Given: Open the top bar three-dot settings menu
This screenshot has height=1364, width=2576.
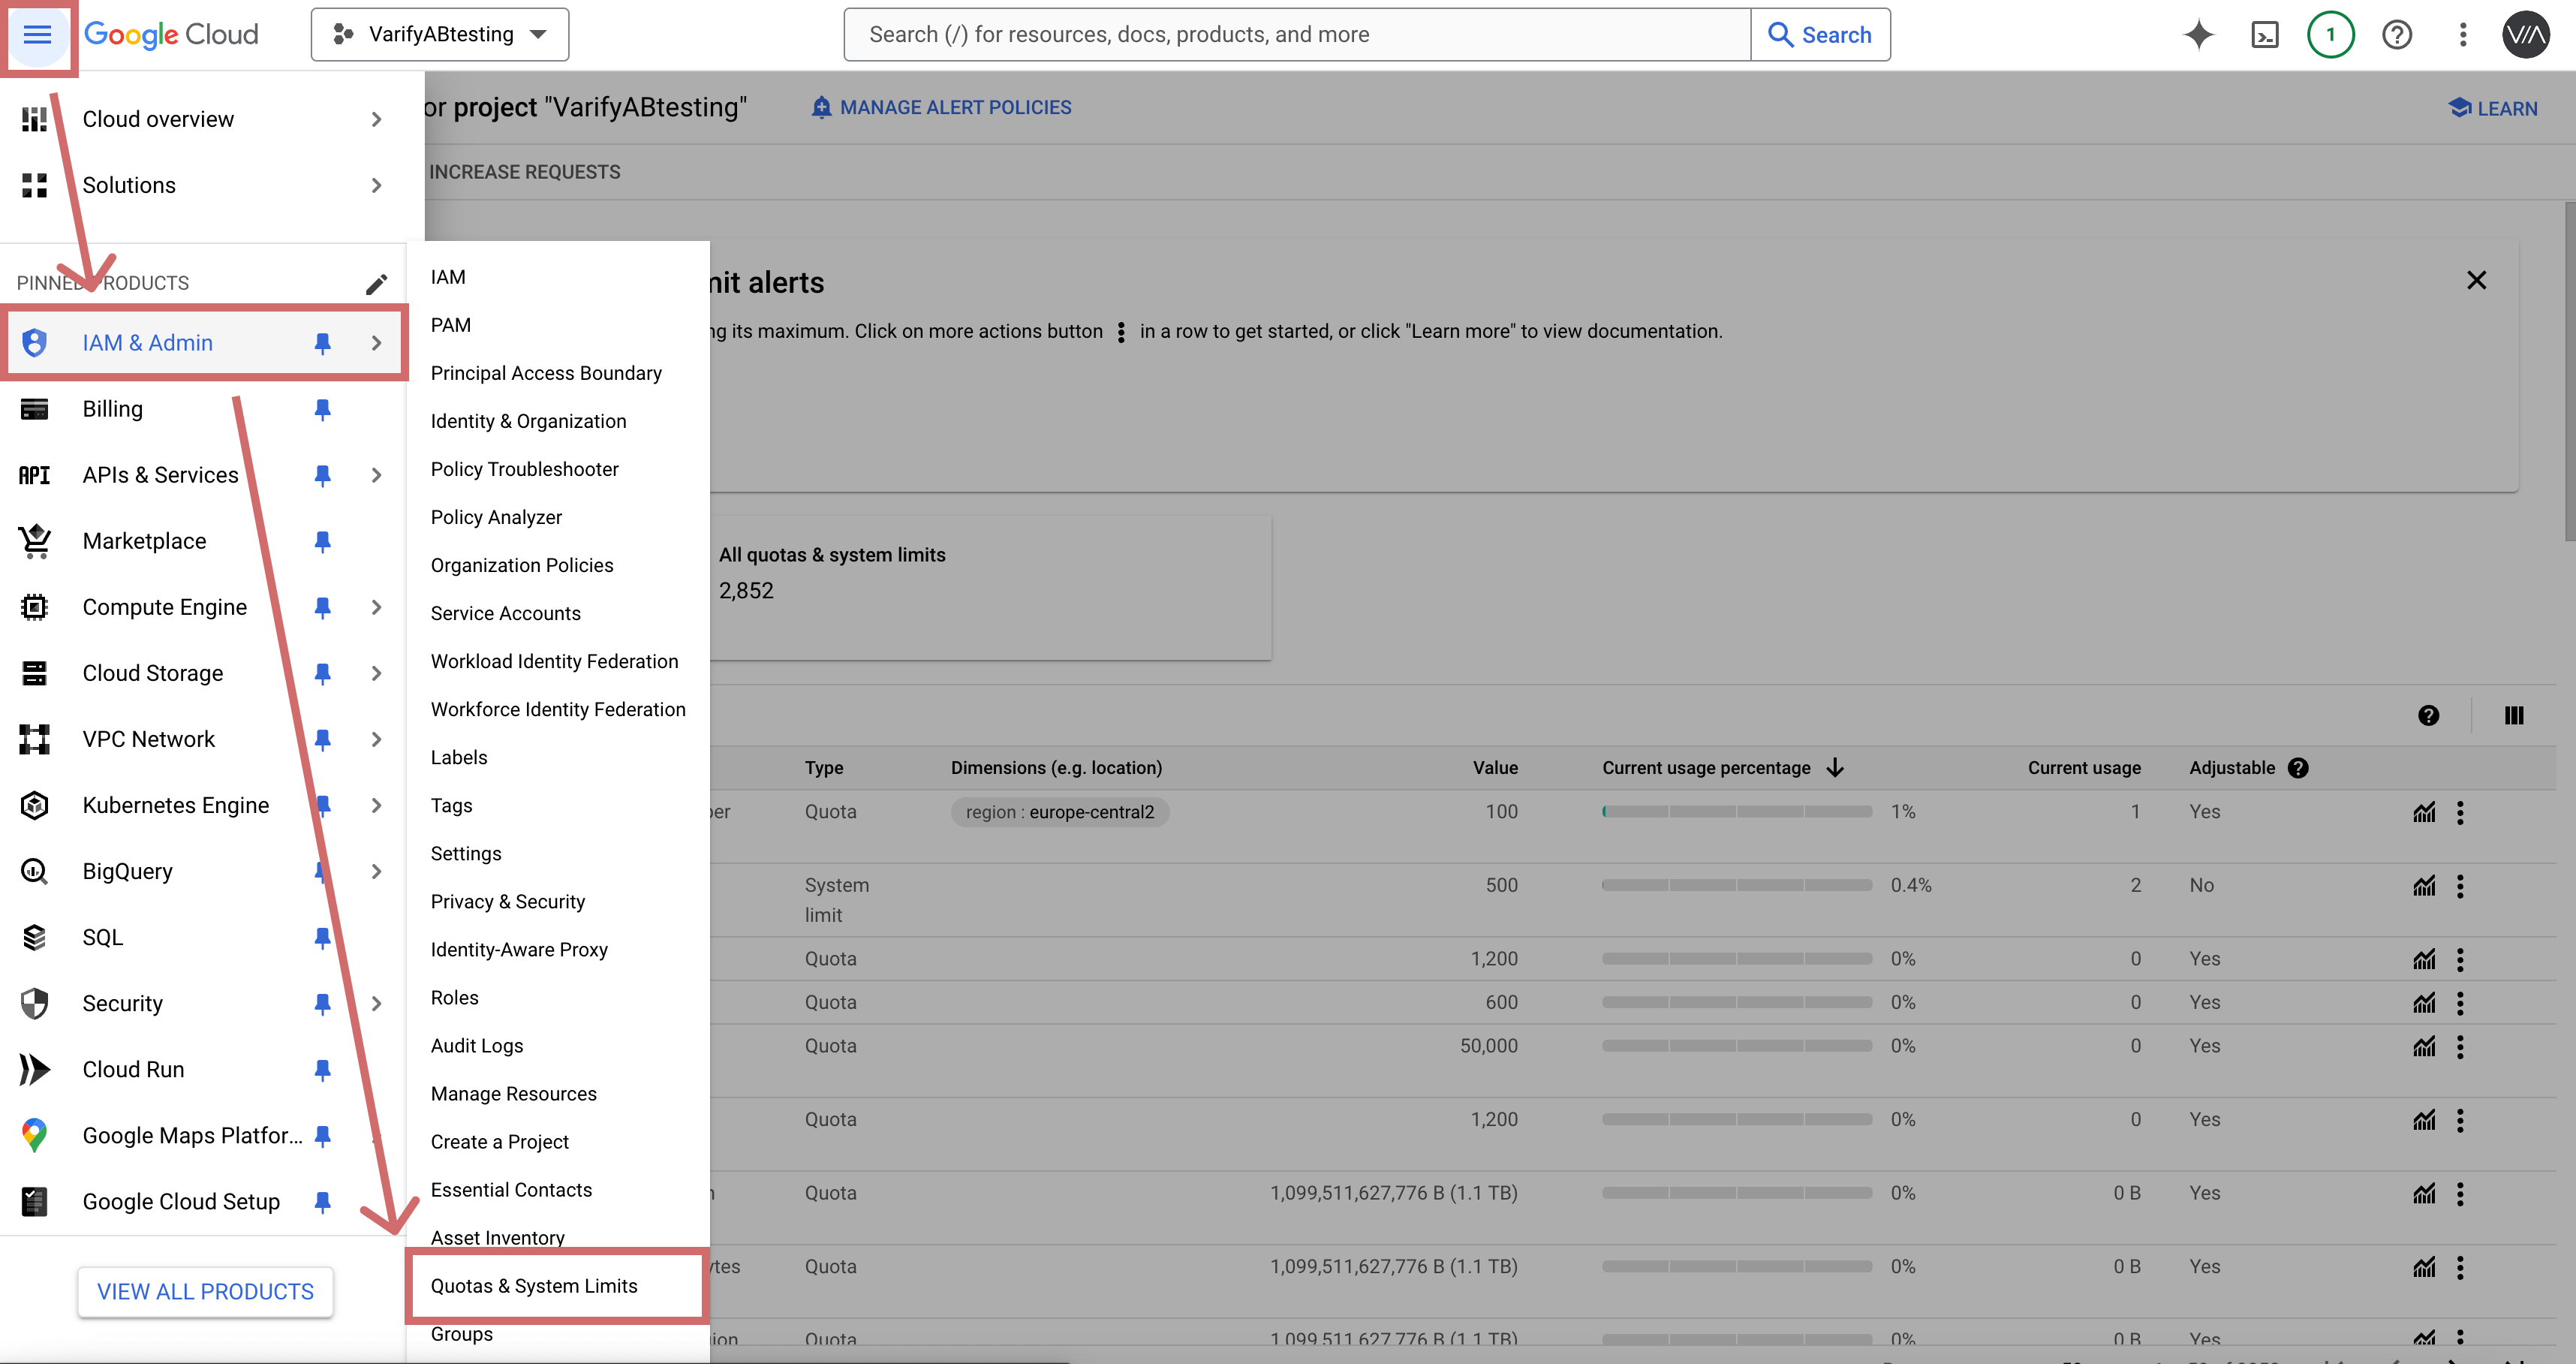Looking at the screenshot, I should (x=2462, y=35).
